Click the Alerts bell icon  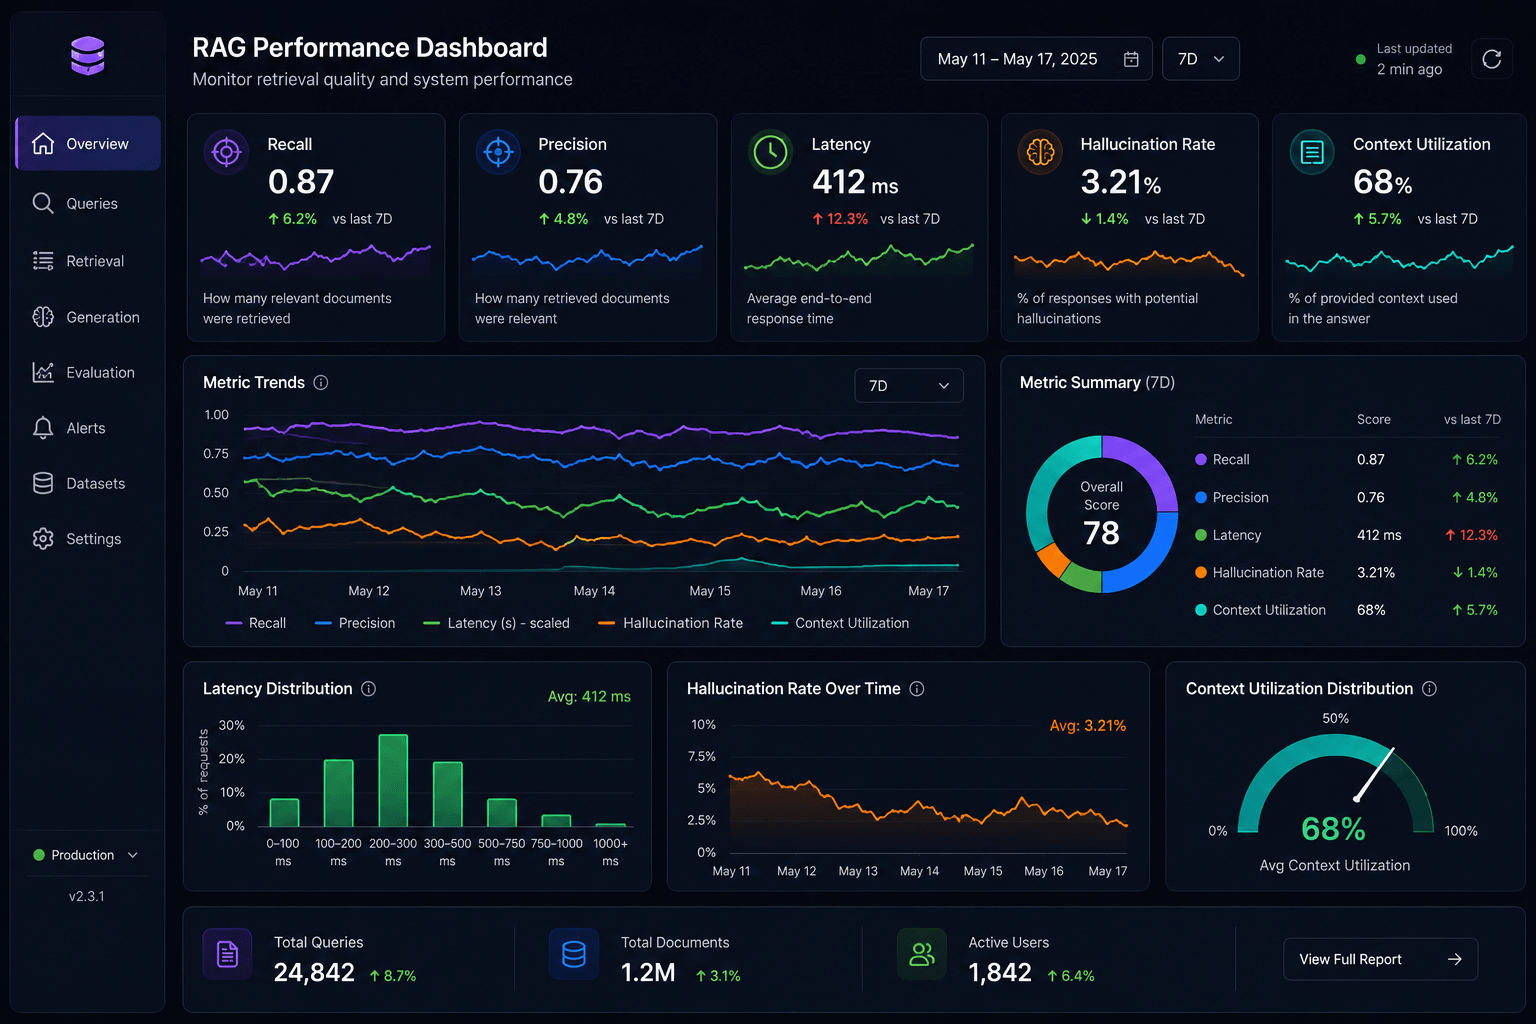coord(43,428)
